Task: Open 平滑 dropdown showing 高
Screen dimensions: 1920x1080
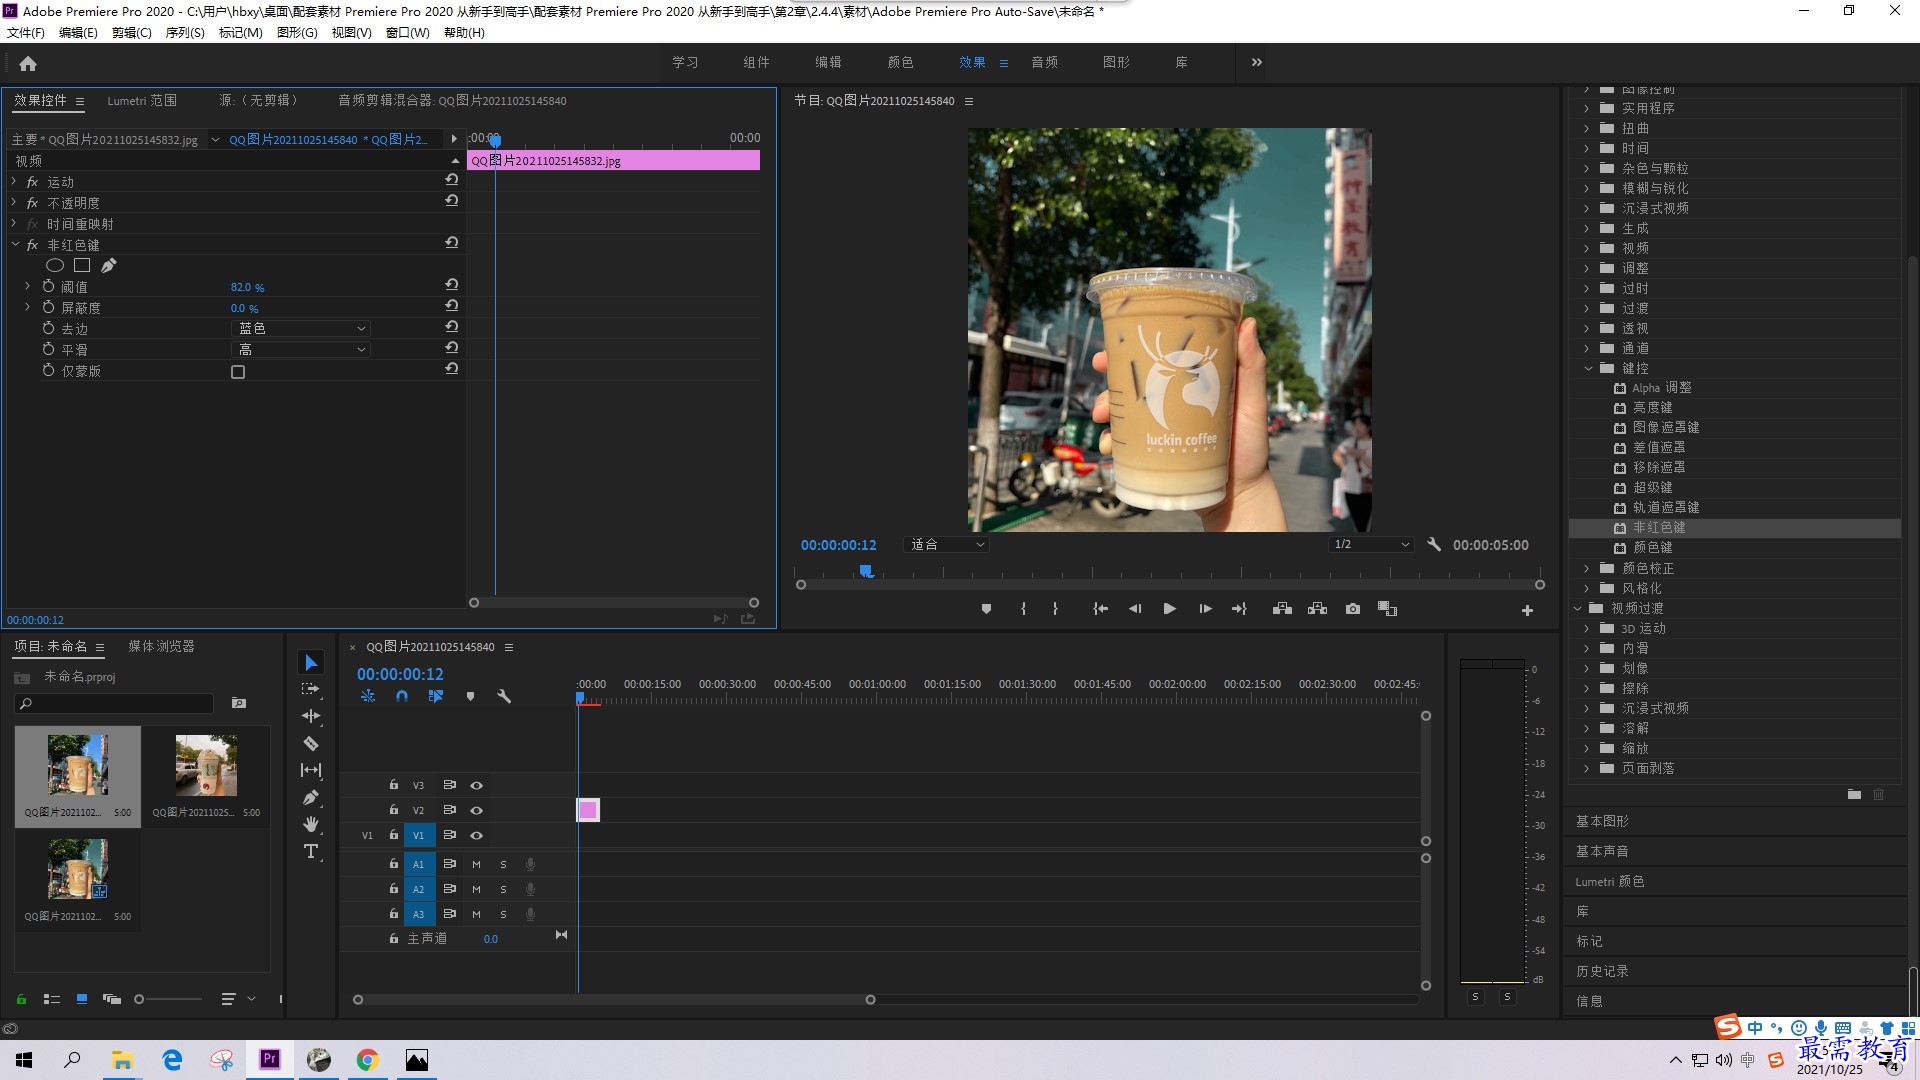Action: 302,349
